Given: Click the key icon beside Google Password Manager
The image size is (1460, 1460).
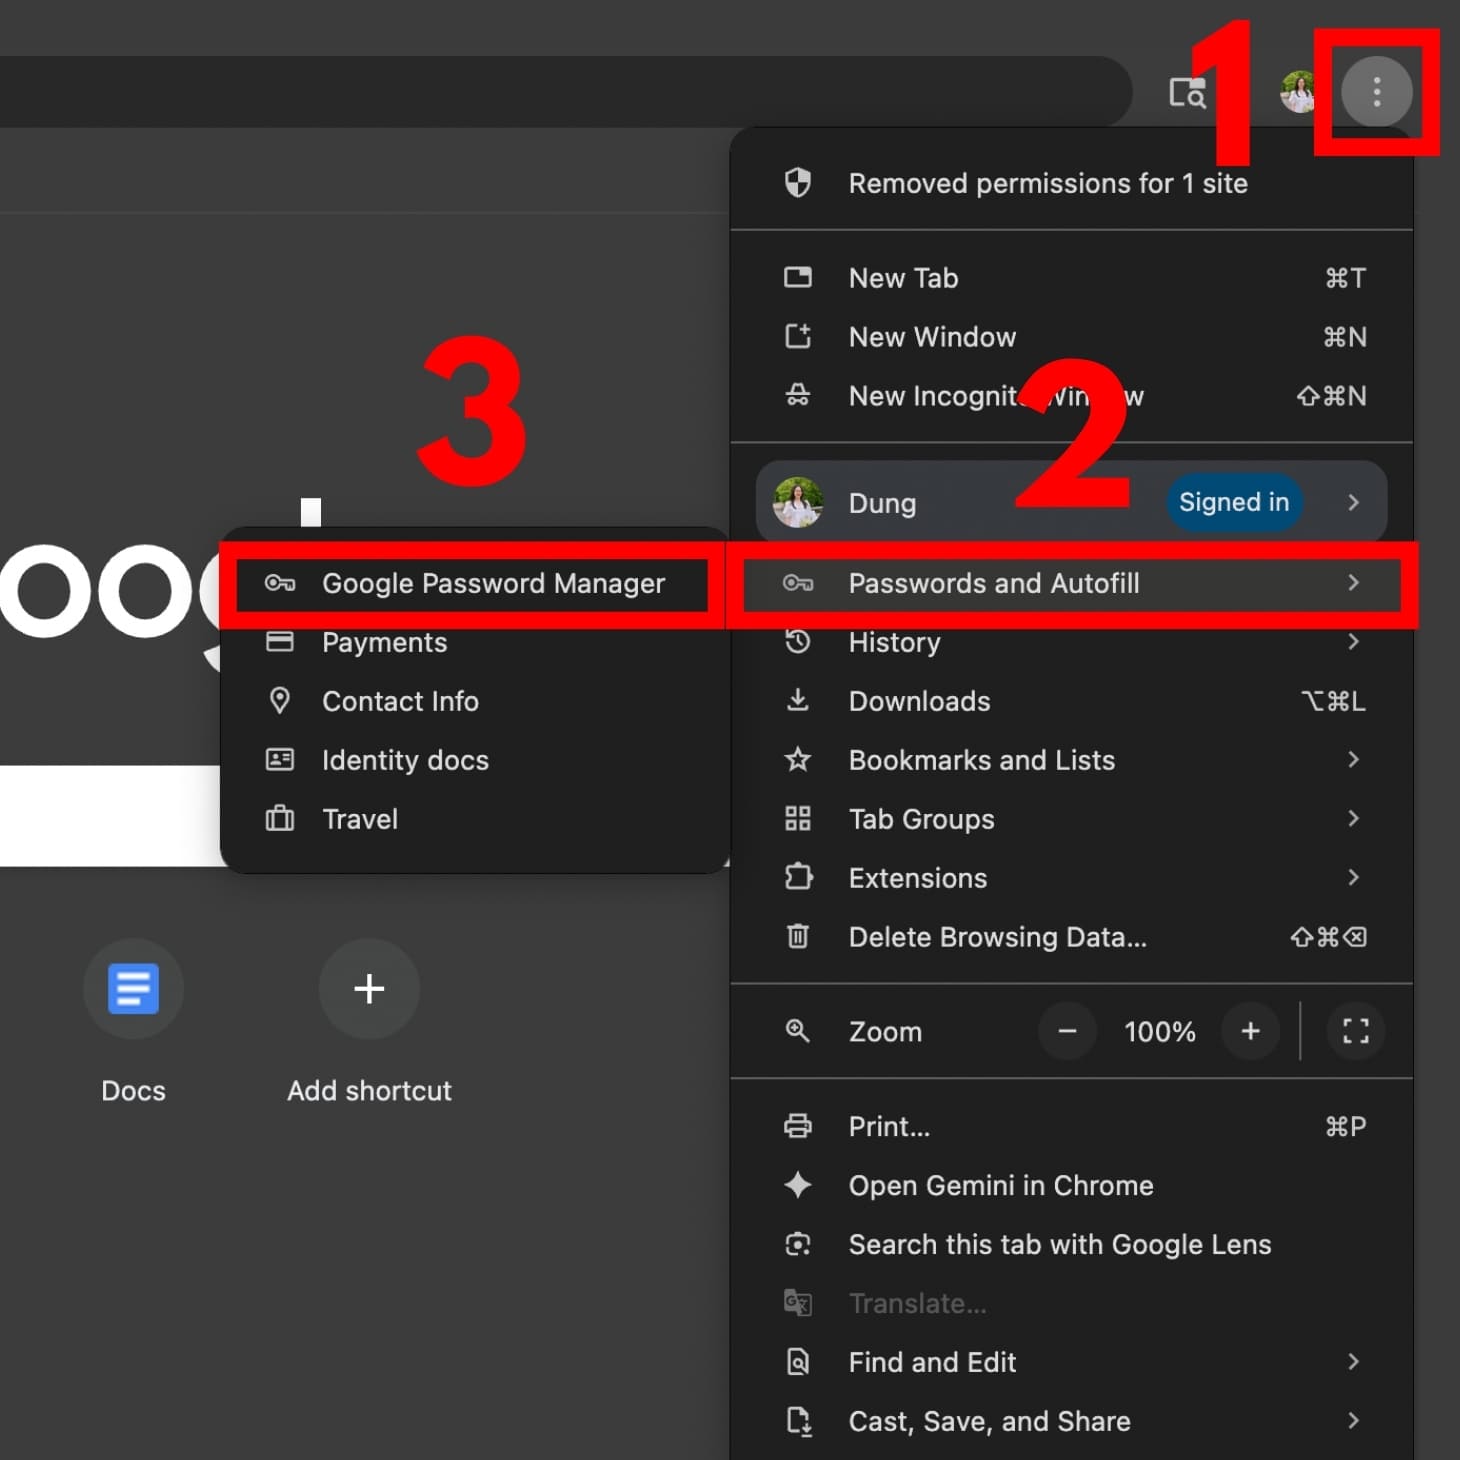Looking at the screenshot, I should 279,583.
